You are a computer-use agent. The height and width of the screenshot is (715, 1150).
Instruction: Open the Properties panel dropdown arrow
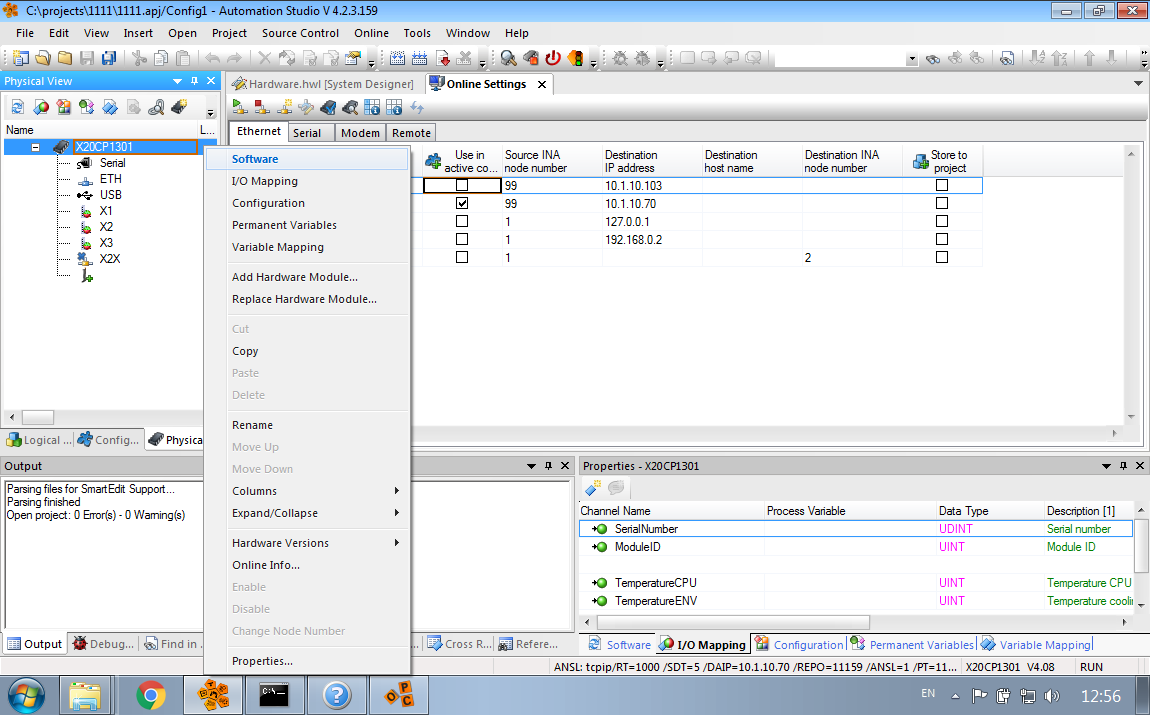[1107, 466]
